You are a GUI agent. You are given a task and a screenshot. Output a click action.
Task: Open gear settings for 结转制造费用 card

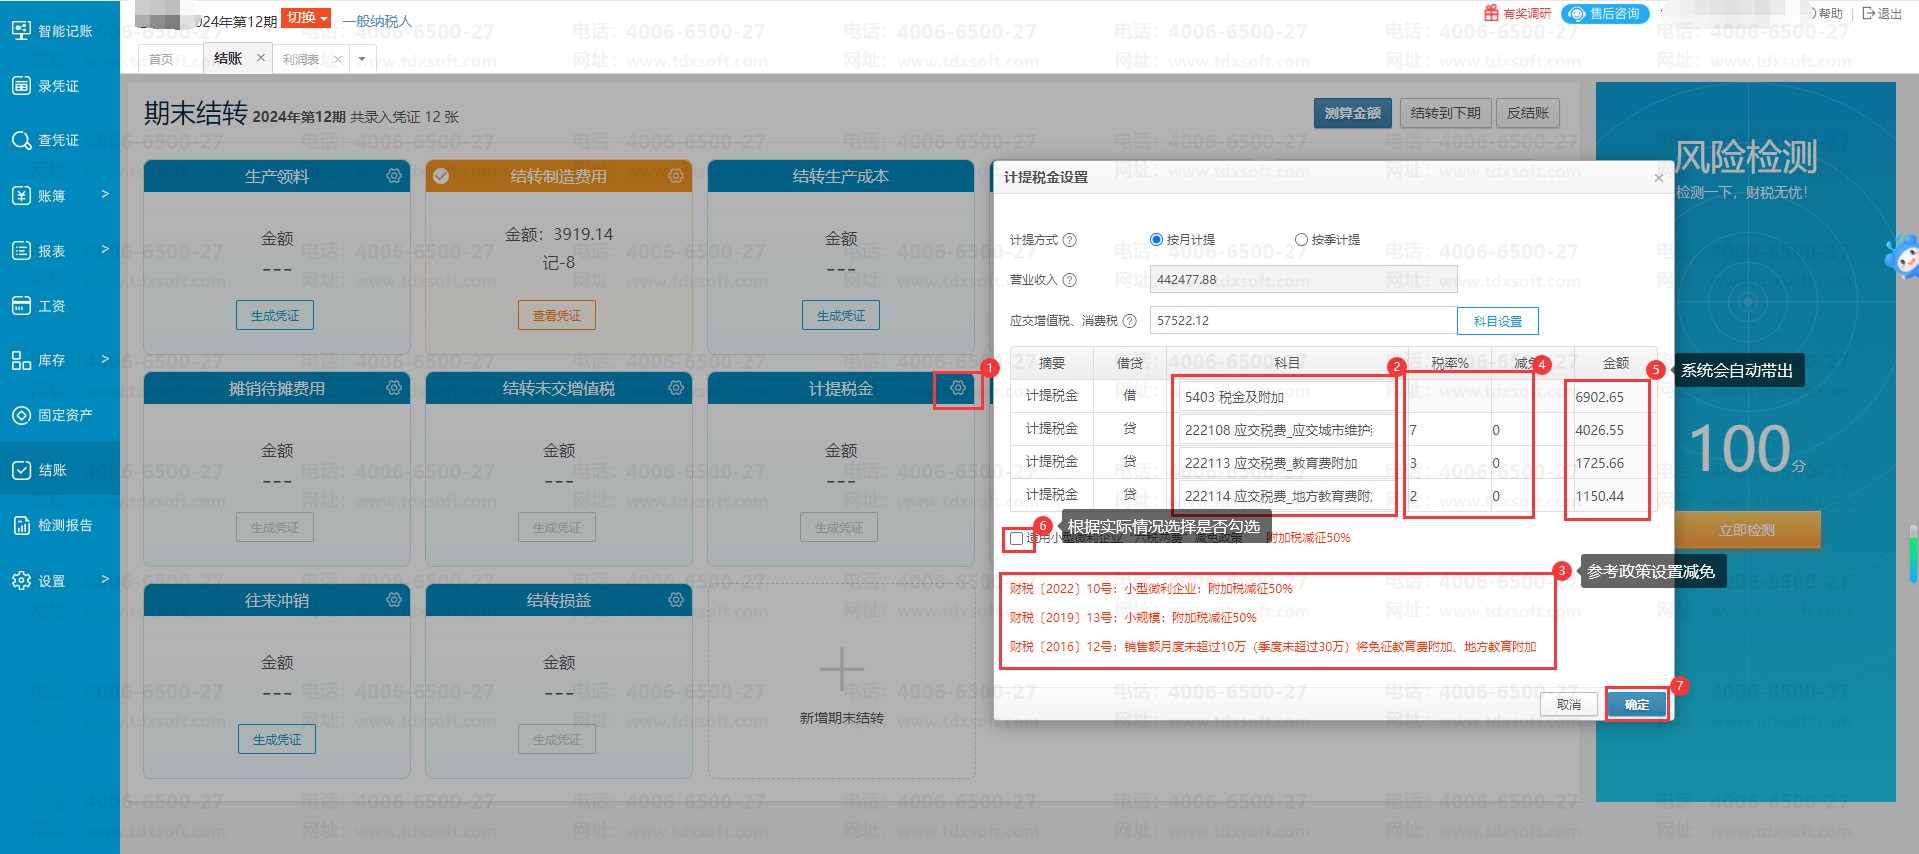click(676, 176)
